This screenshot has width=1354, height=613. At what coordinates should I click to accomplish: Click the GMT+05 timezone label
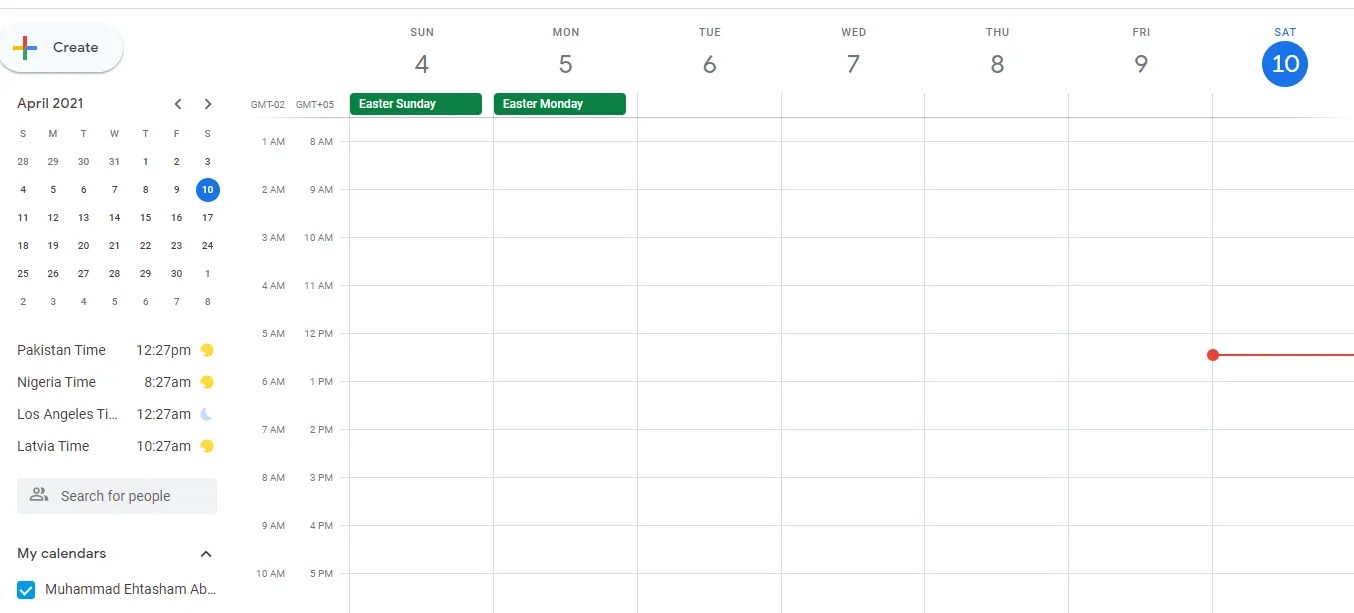coord(316,104)
